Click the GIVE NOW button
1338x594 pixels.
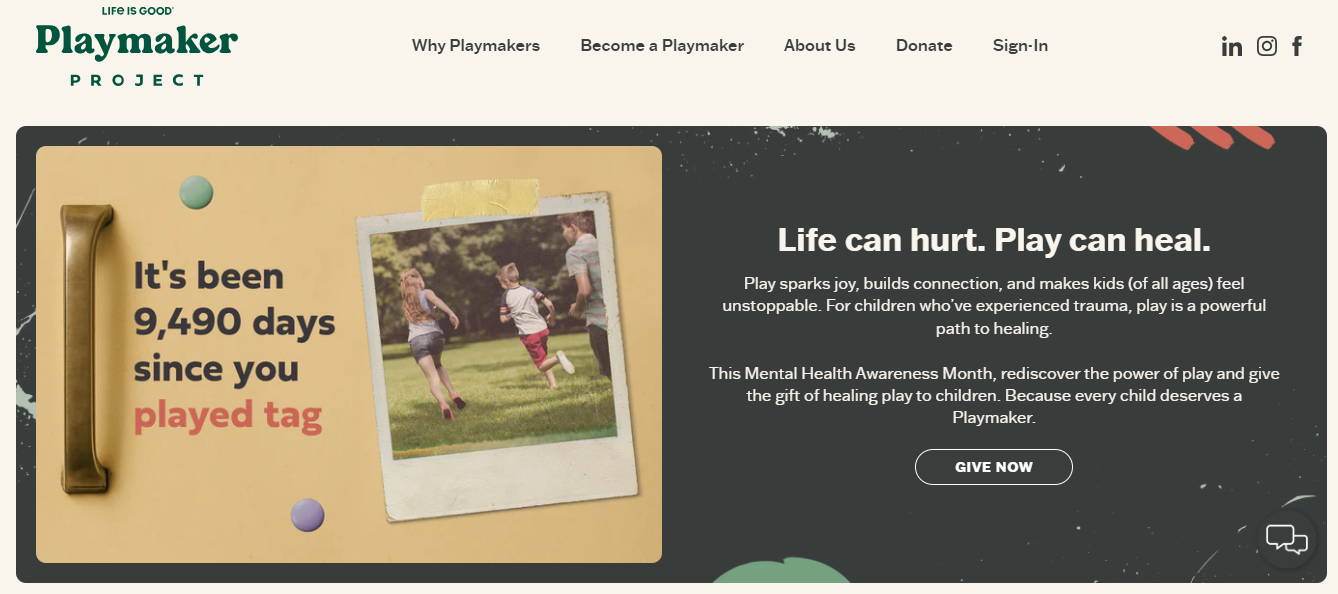point(994,467)
